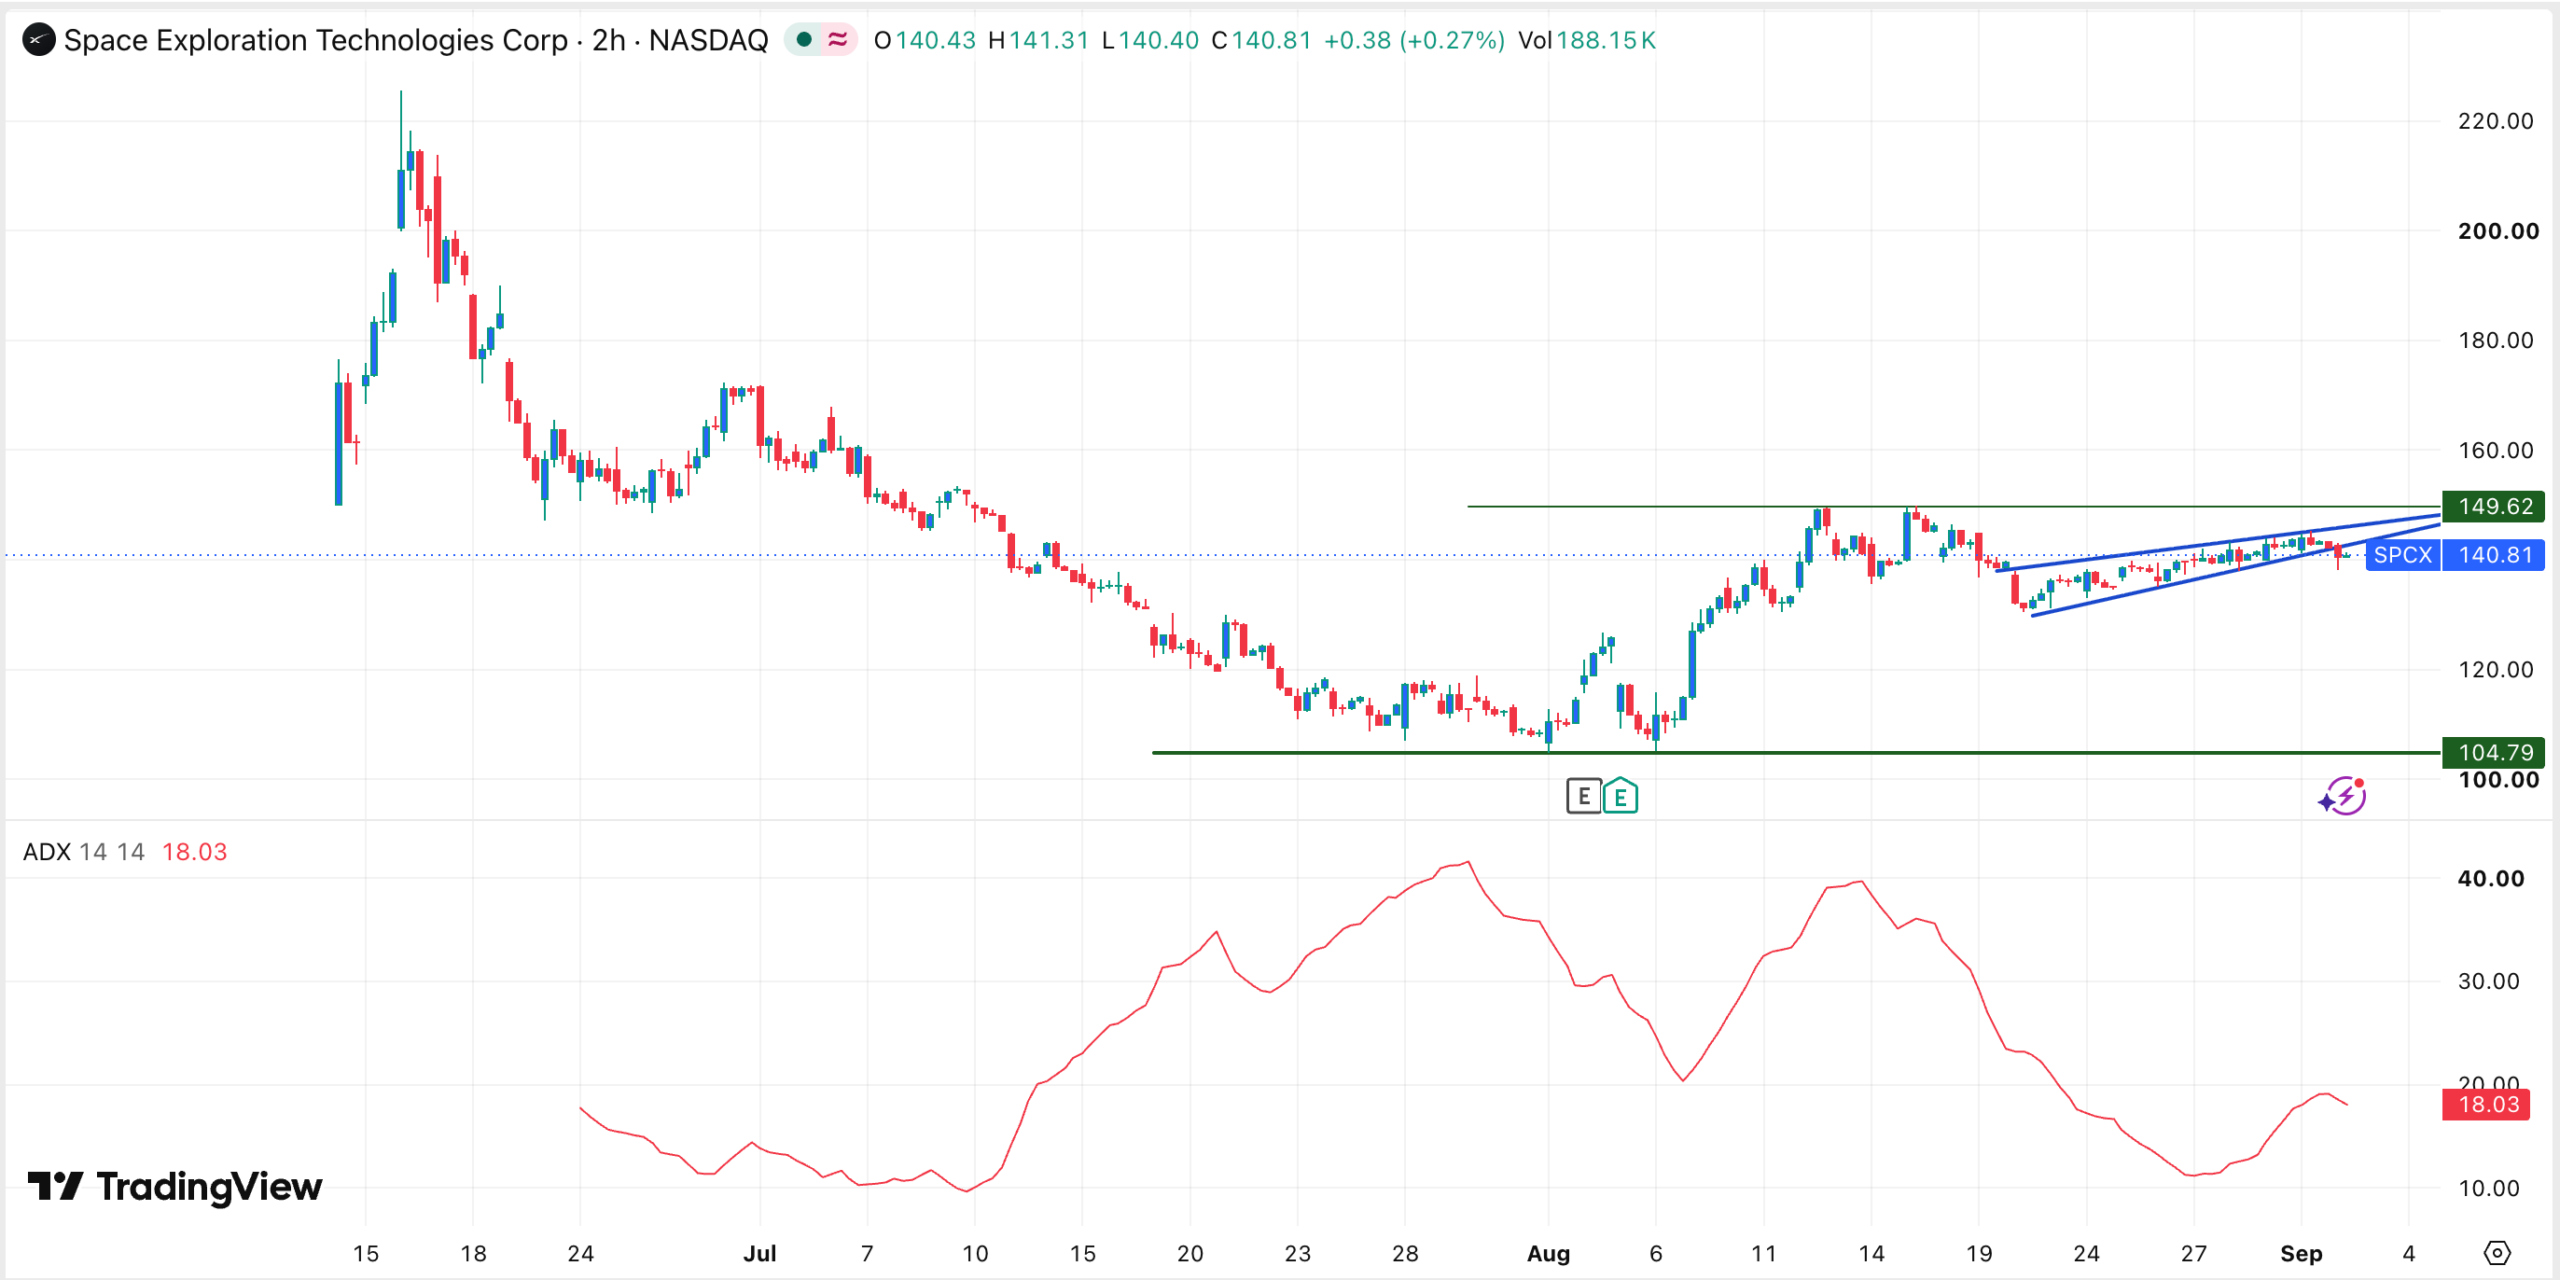This screenshot has width=2560, height=1280.
Task: Click the 200.00 price axis label
Action: tap(2498, 231)
